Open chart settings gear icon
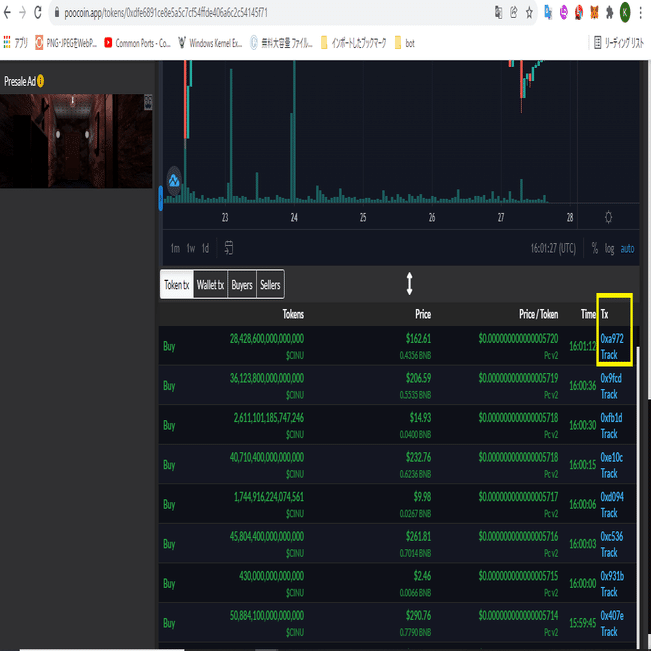 [x=608, y=217]
